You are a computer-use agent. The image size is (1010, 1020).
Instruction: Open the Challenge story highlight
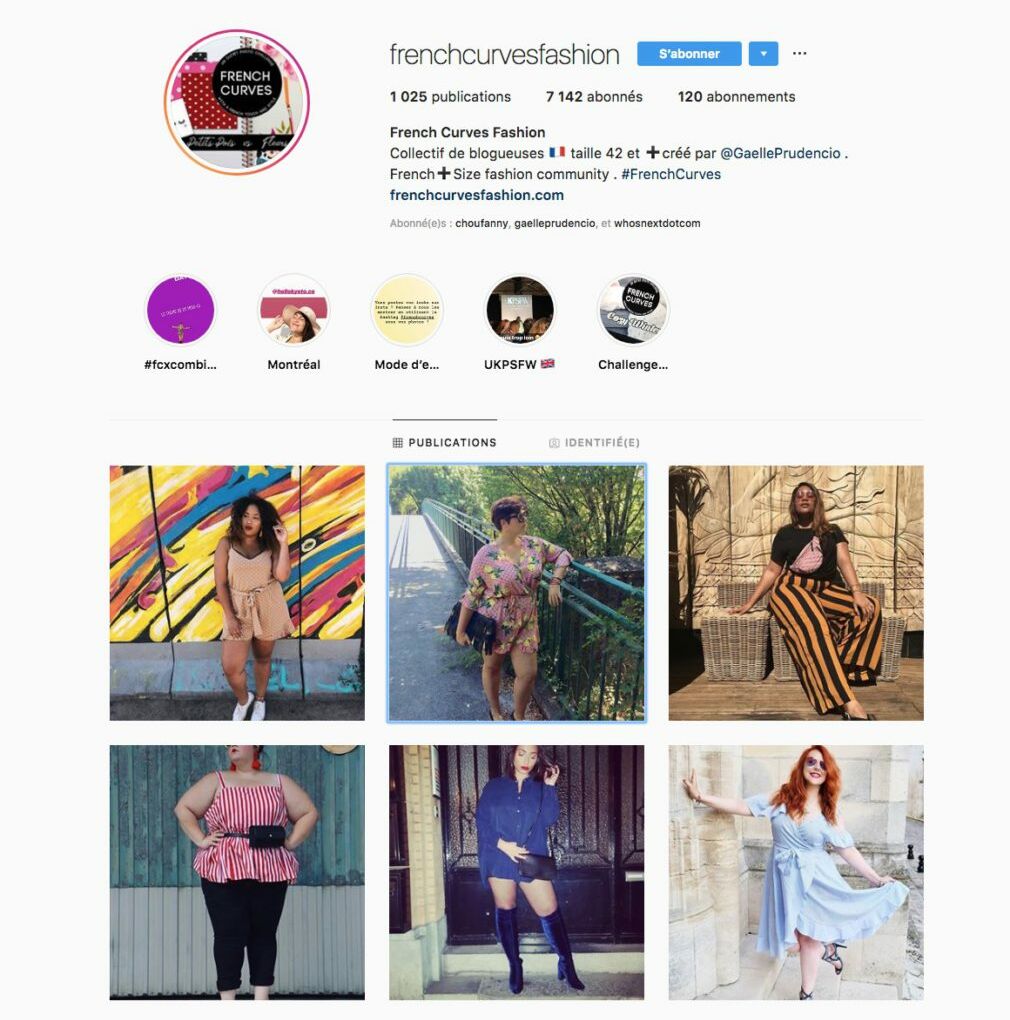coord(633,310)
